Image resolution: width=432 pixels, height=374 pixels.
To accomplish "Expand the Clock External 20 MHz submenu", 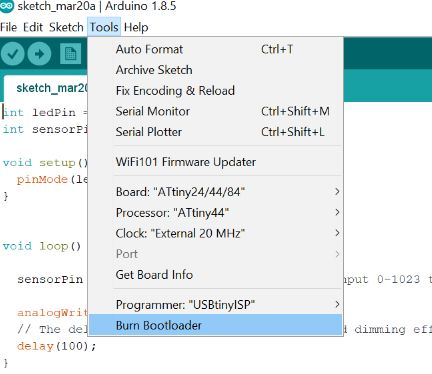I will 215,233.
